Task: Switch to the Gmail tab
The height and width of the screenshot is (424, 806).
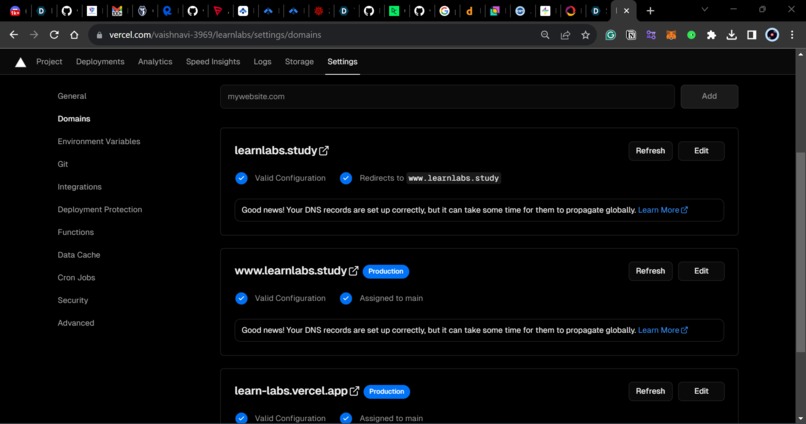Action: (x=117, y=11)
